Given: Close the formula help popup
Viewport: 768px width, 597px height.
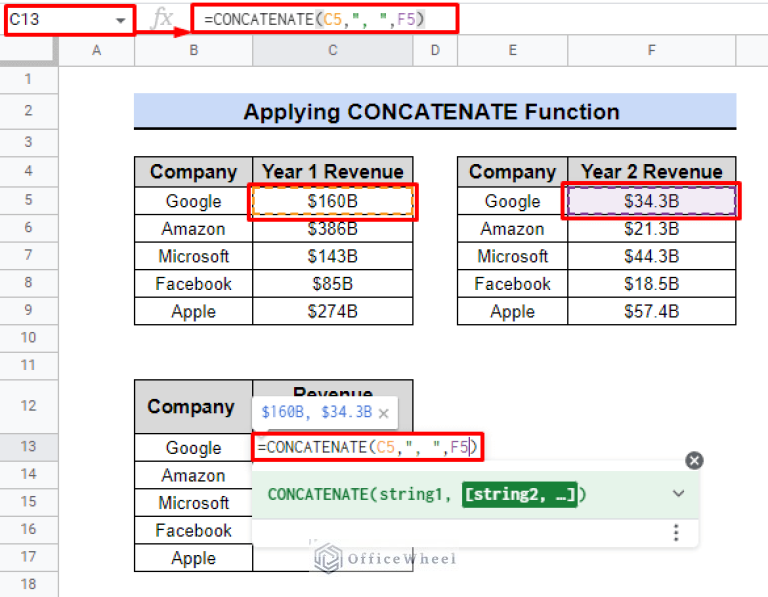Looking at the screenshot, I should click(694, 460).
